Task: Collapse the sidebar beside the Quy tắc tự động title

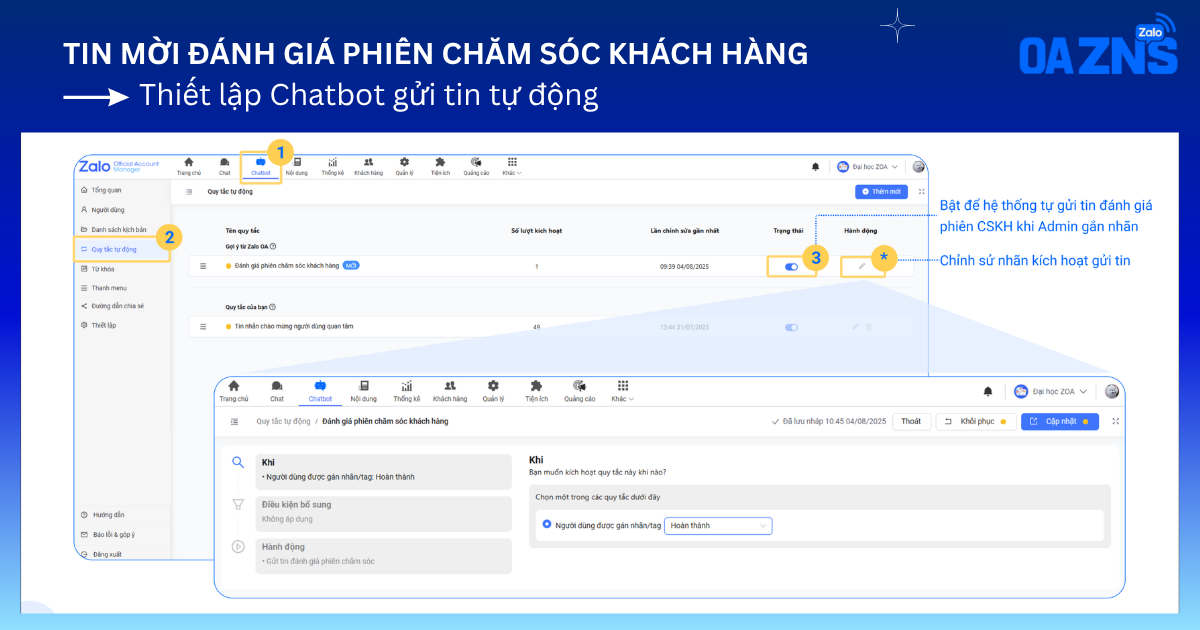Action: [189, 191]
